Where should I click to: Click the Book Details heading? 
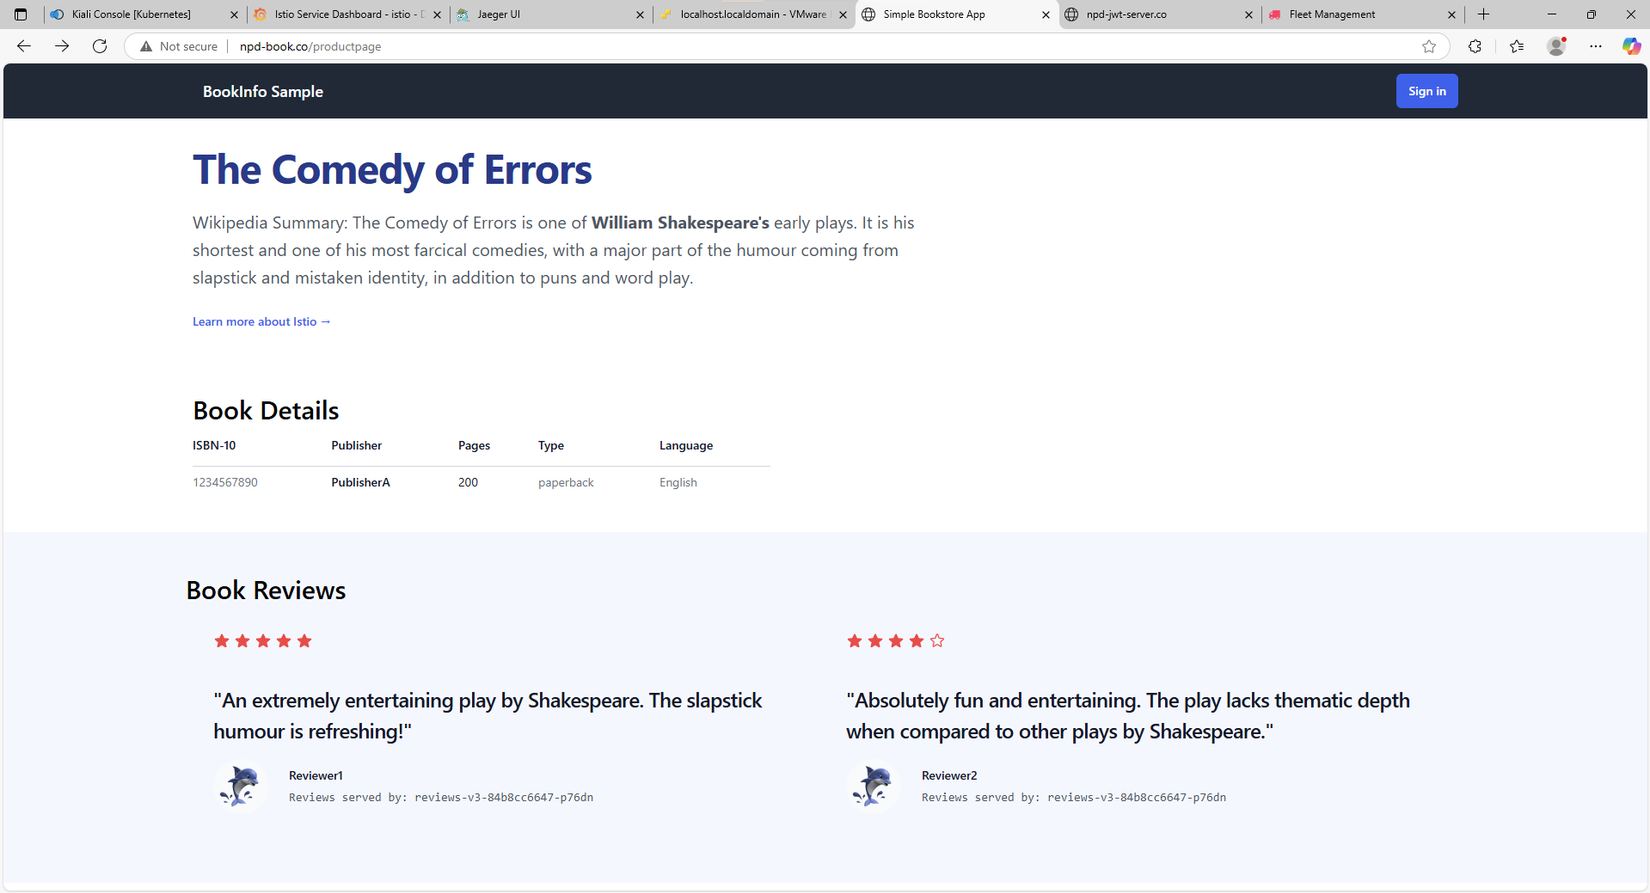266,411
